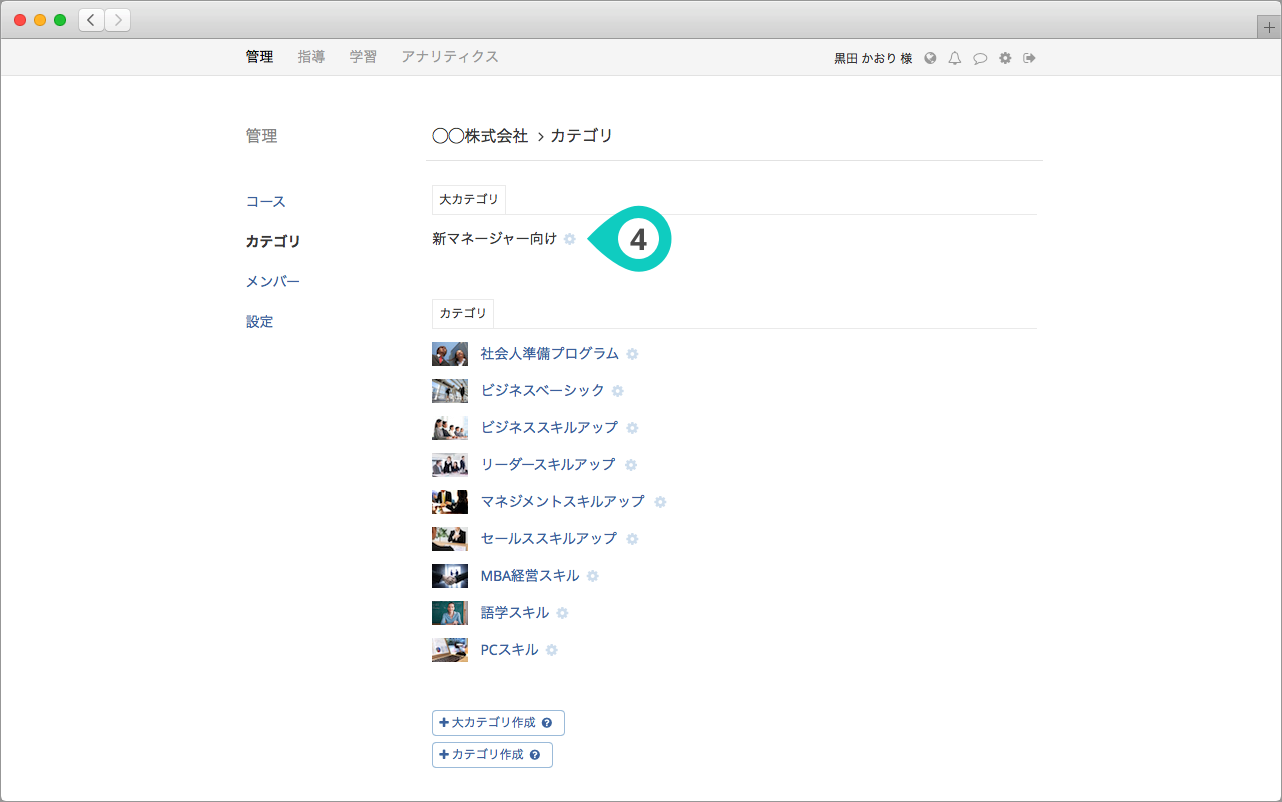Click gear icon beside MBA経営スキル

pyautogui.click(x=593, y=576)
